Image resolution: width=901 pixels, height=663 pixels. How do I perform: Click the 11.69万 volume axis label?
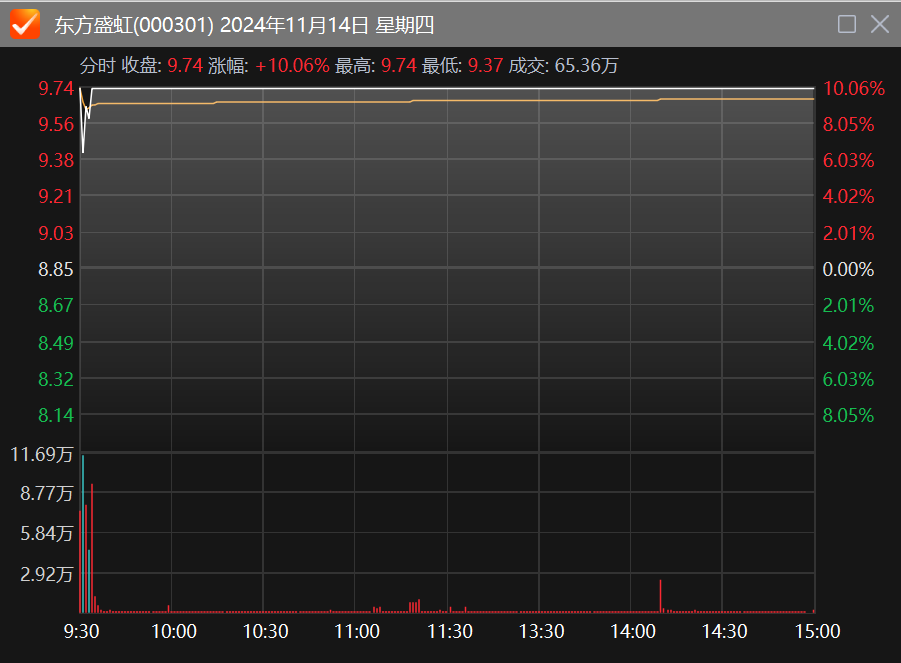[42, 455]
